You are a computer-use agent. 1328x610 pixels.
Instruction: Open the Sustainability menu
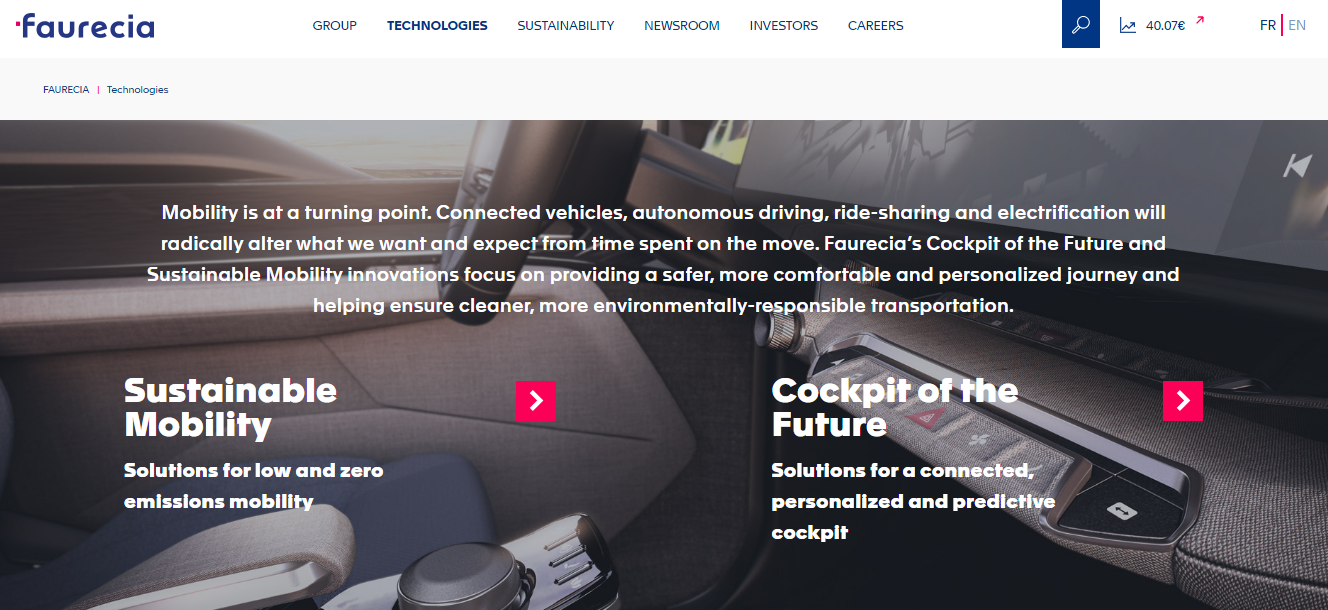[566, 26]
